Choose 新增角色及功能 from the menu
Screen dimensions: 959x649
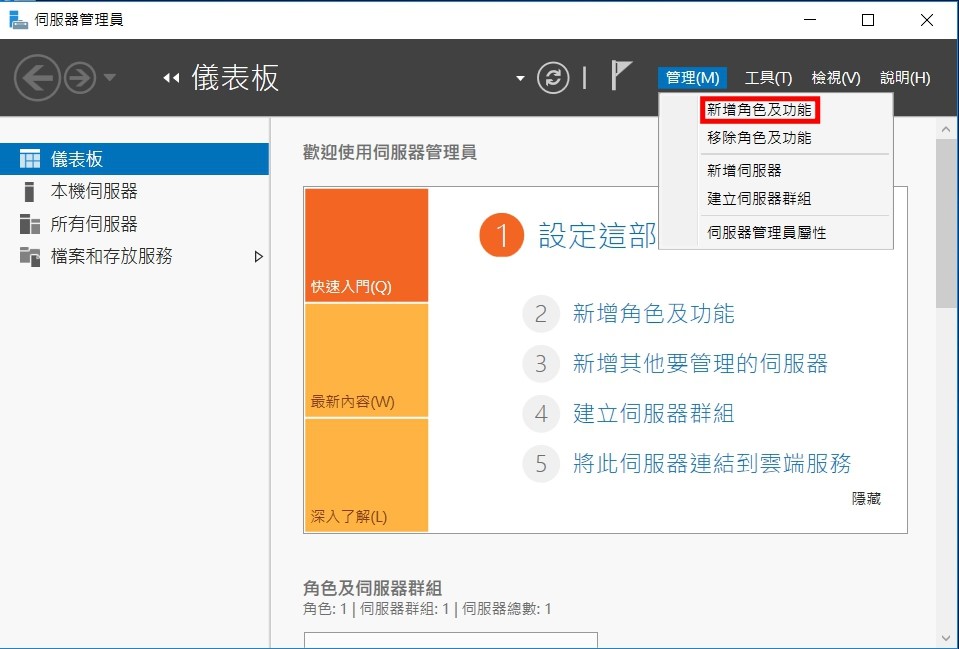click(x=759, y=110)
